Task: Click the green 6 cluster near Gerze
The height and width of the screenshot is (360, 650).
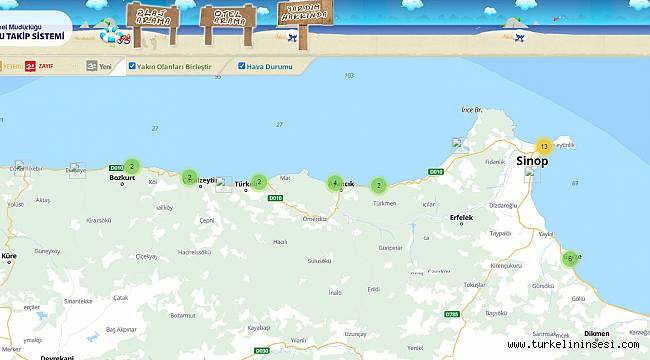Action: pos(570,259)
